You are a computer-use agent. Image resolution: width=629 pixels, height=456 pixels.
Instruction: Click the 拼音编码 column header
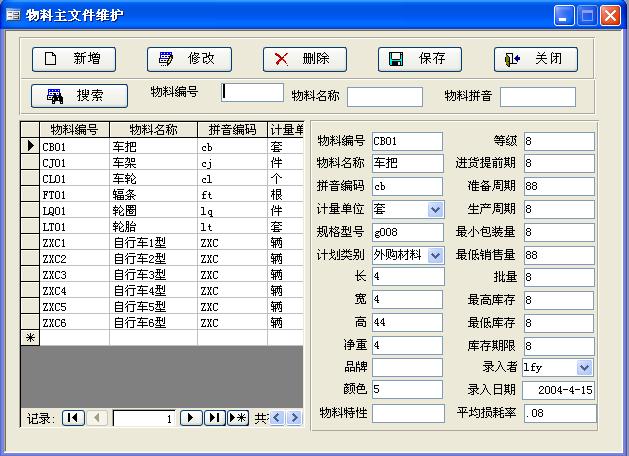232,130
